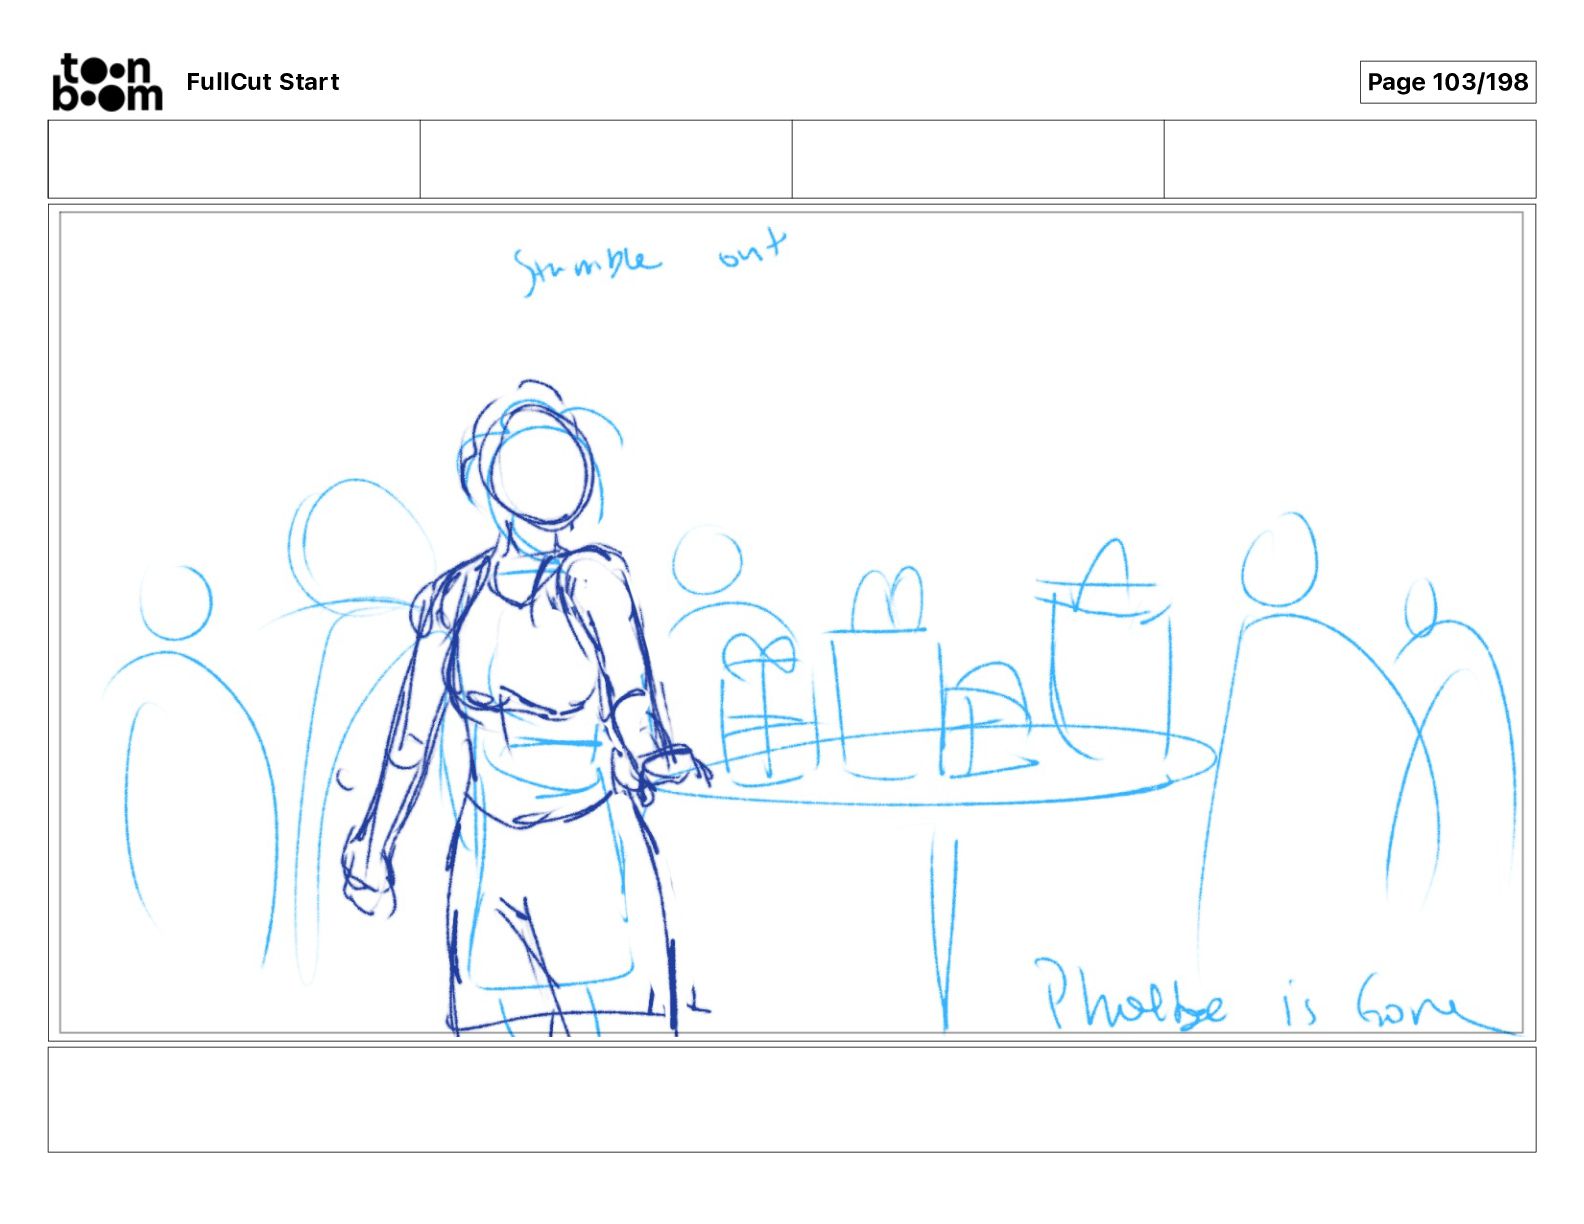
Task: Click the fourth empty header cell
Action: click(1350, 159)
